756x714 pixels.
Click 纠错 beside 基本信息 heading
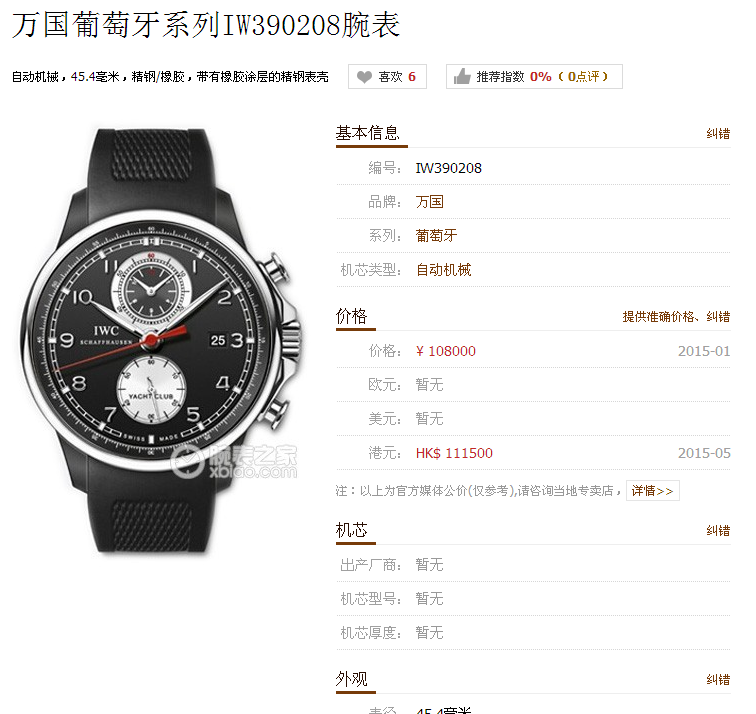click(x=718, y=134)
